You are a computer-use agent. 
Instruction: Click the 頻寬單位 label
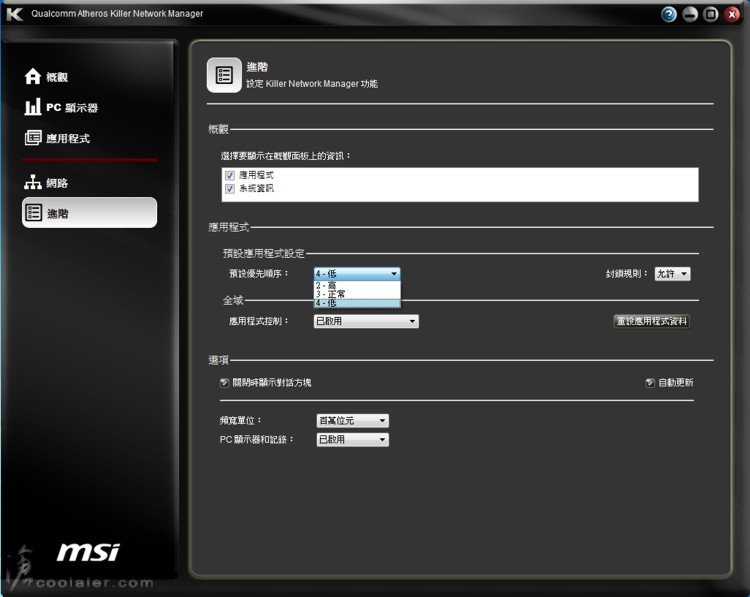coord(241,420)
